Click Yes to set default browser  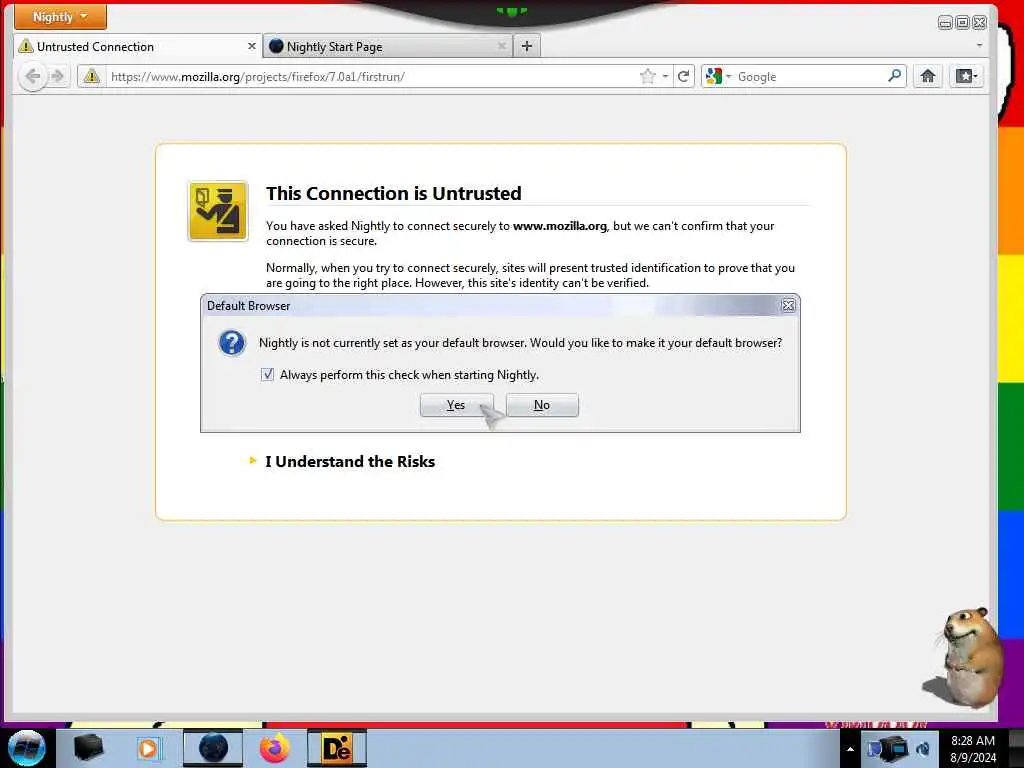[x=456, y=405]
